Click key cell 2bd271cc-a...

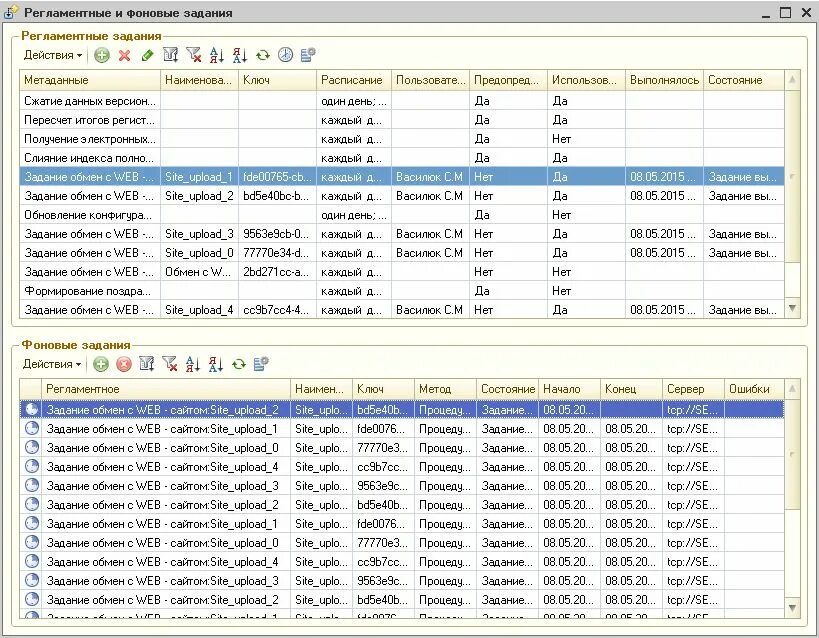[277, 272]
